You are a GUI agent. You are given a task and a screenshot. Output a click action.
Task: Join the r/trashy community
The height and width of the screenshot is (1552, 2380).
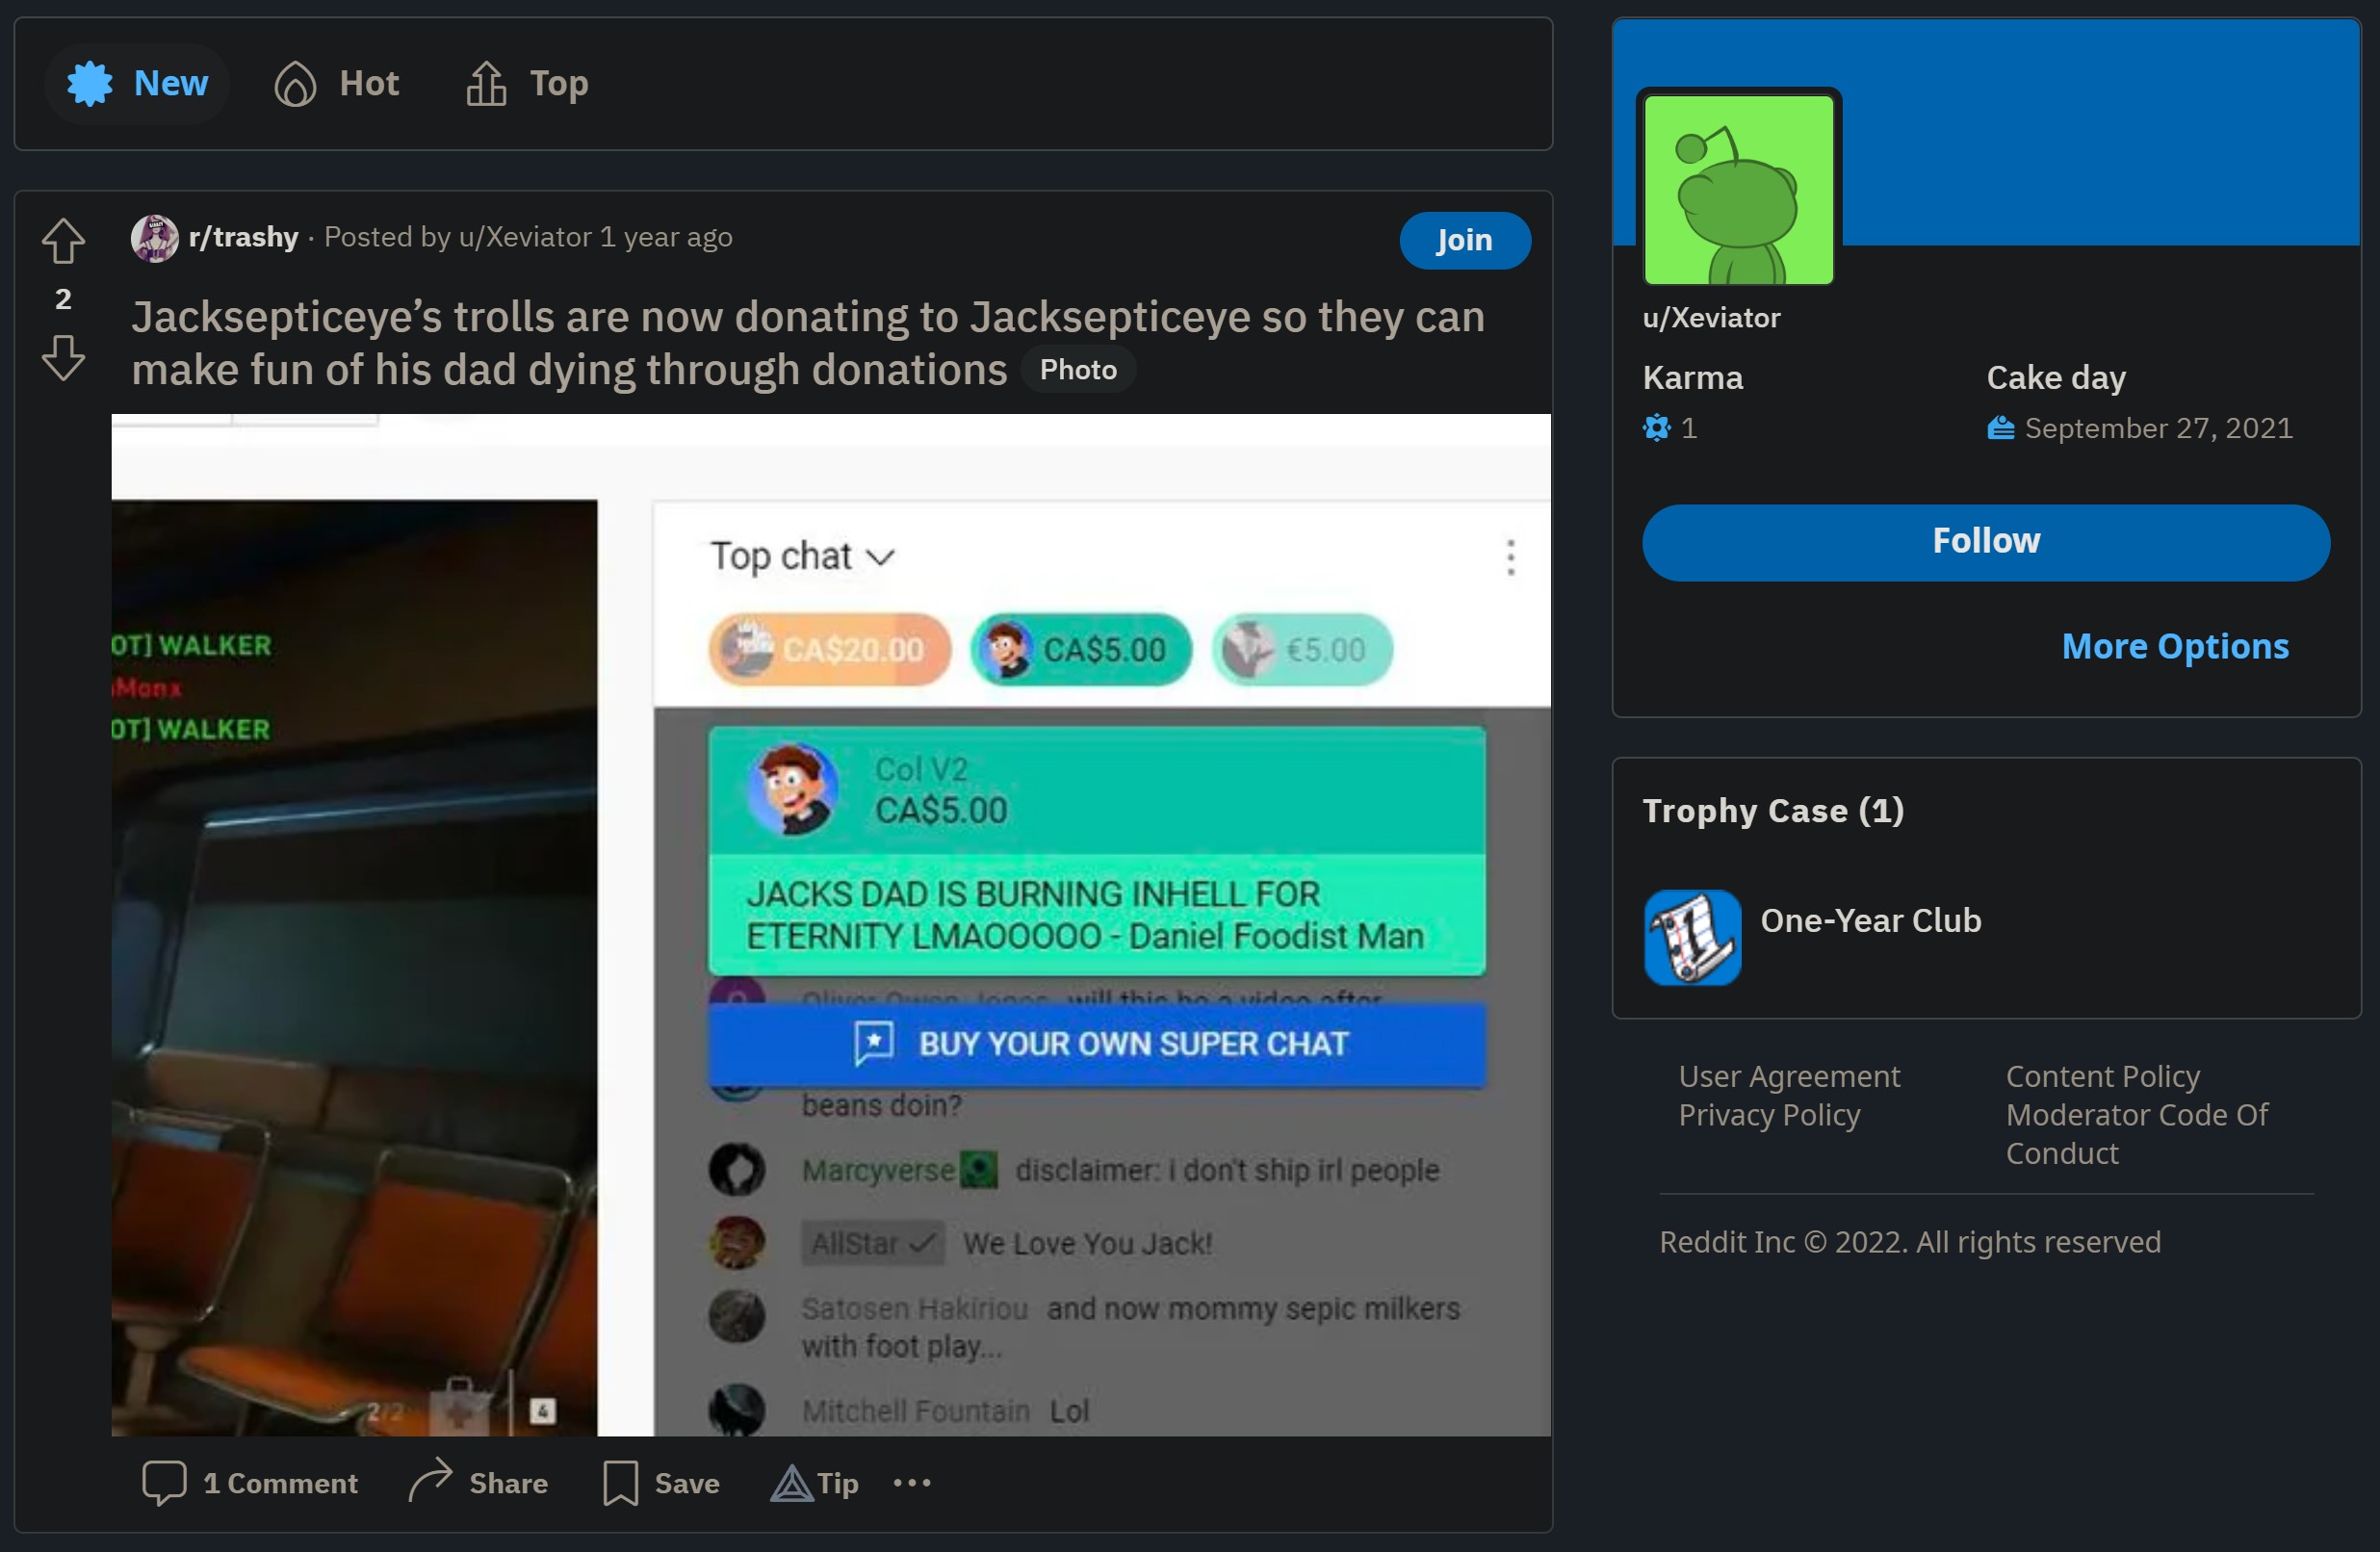point(1464,240)
